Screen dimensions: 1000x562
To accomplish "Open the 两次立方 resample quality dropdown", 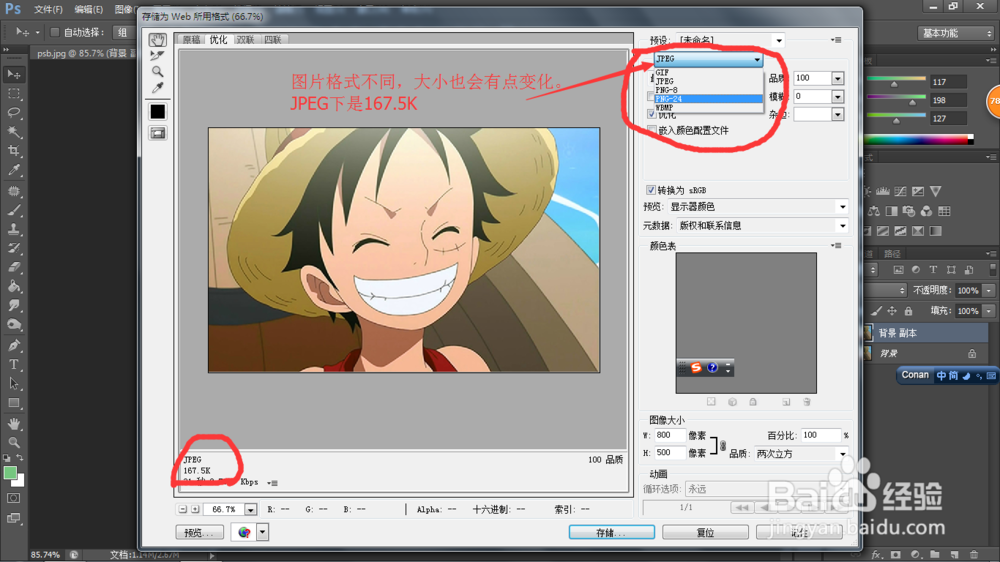I will [x=801, y=454].
